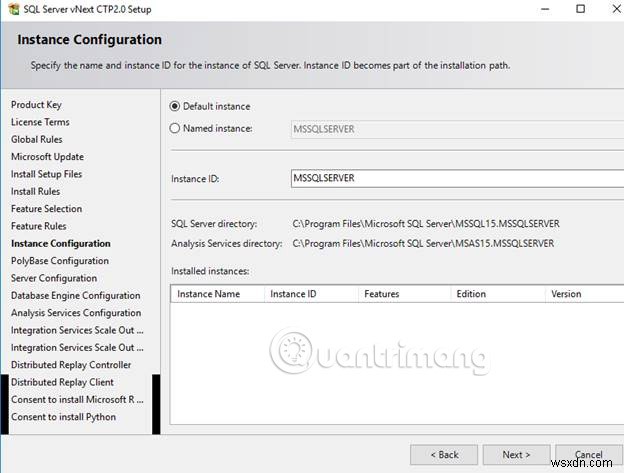Click the Version column header

click(x=584, y=294)
